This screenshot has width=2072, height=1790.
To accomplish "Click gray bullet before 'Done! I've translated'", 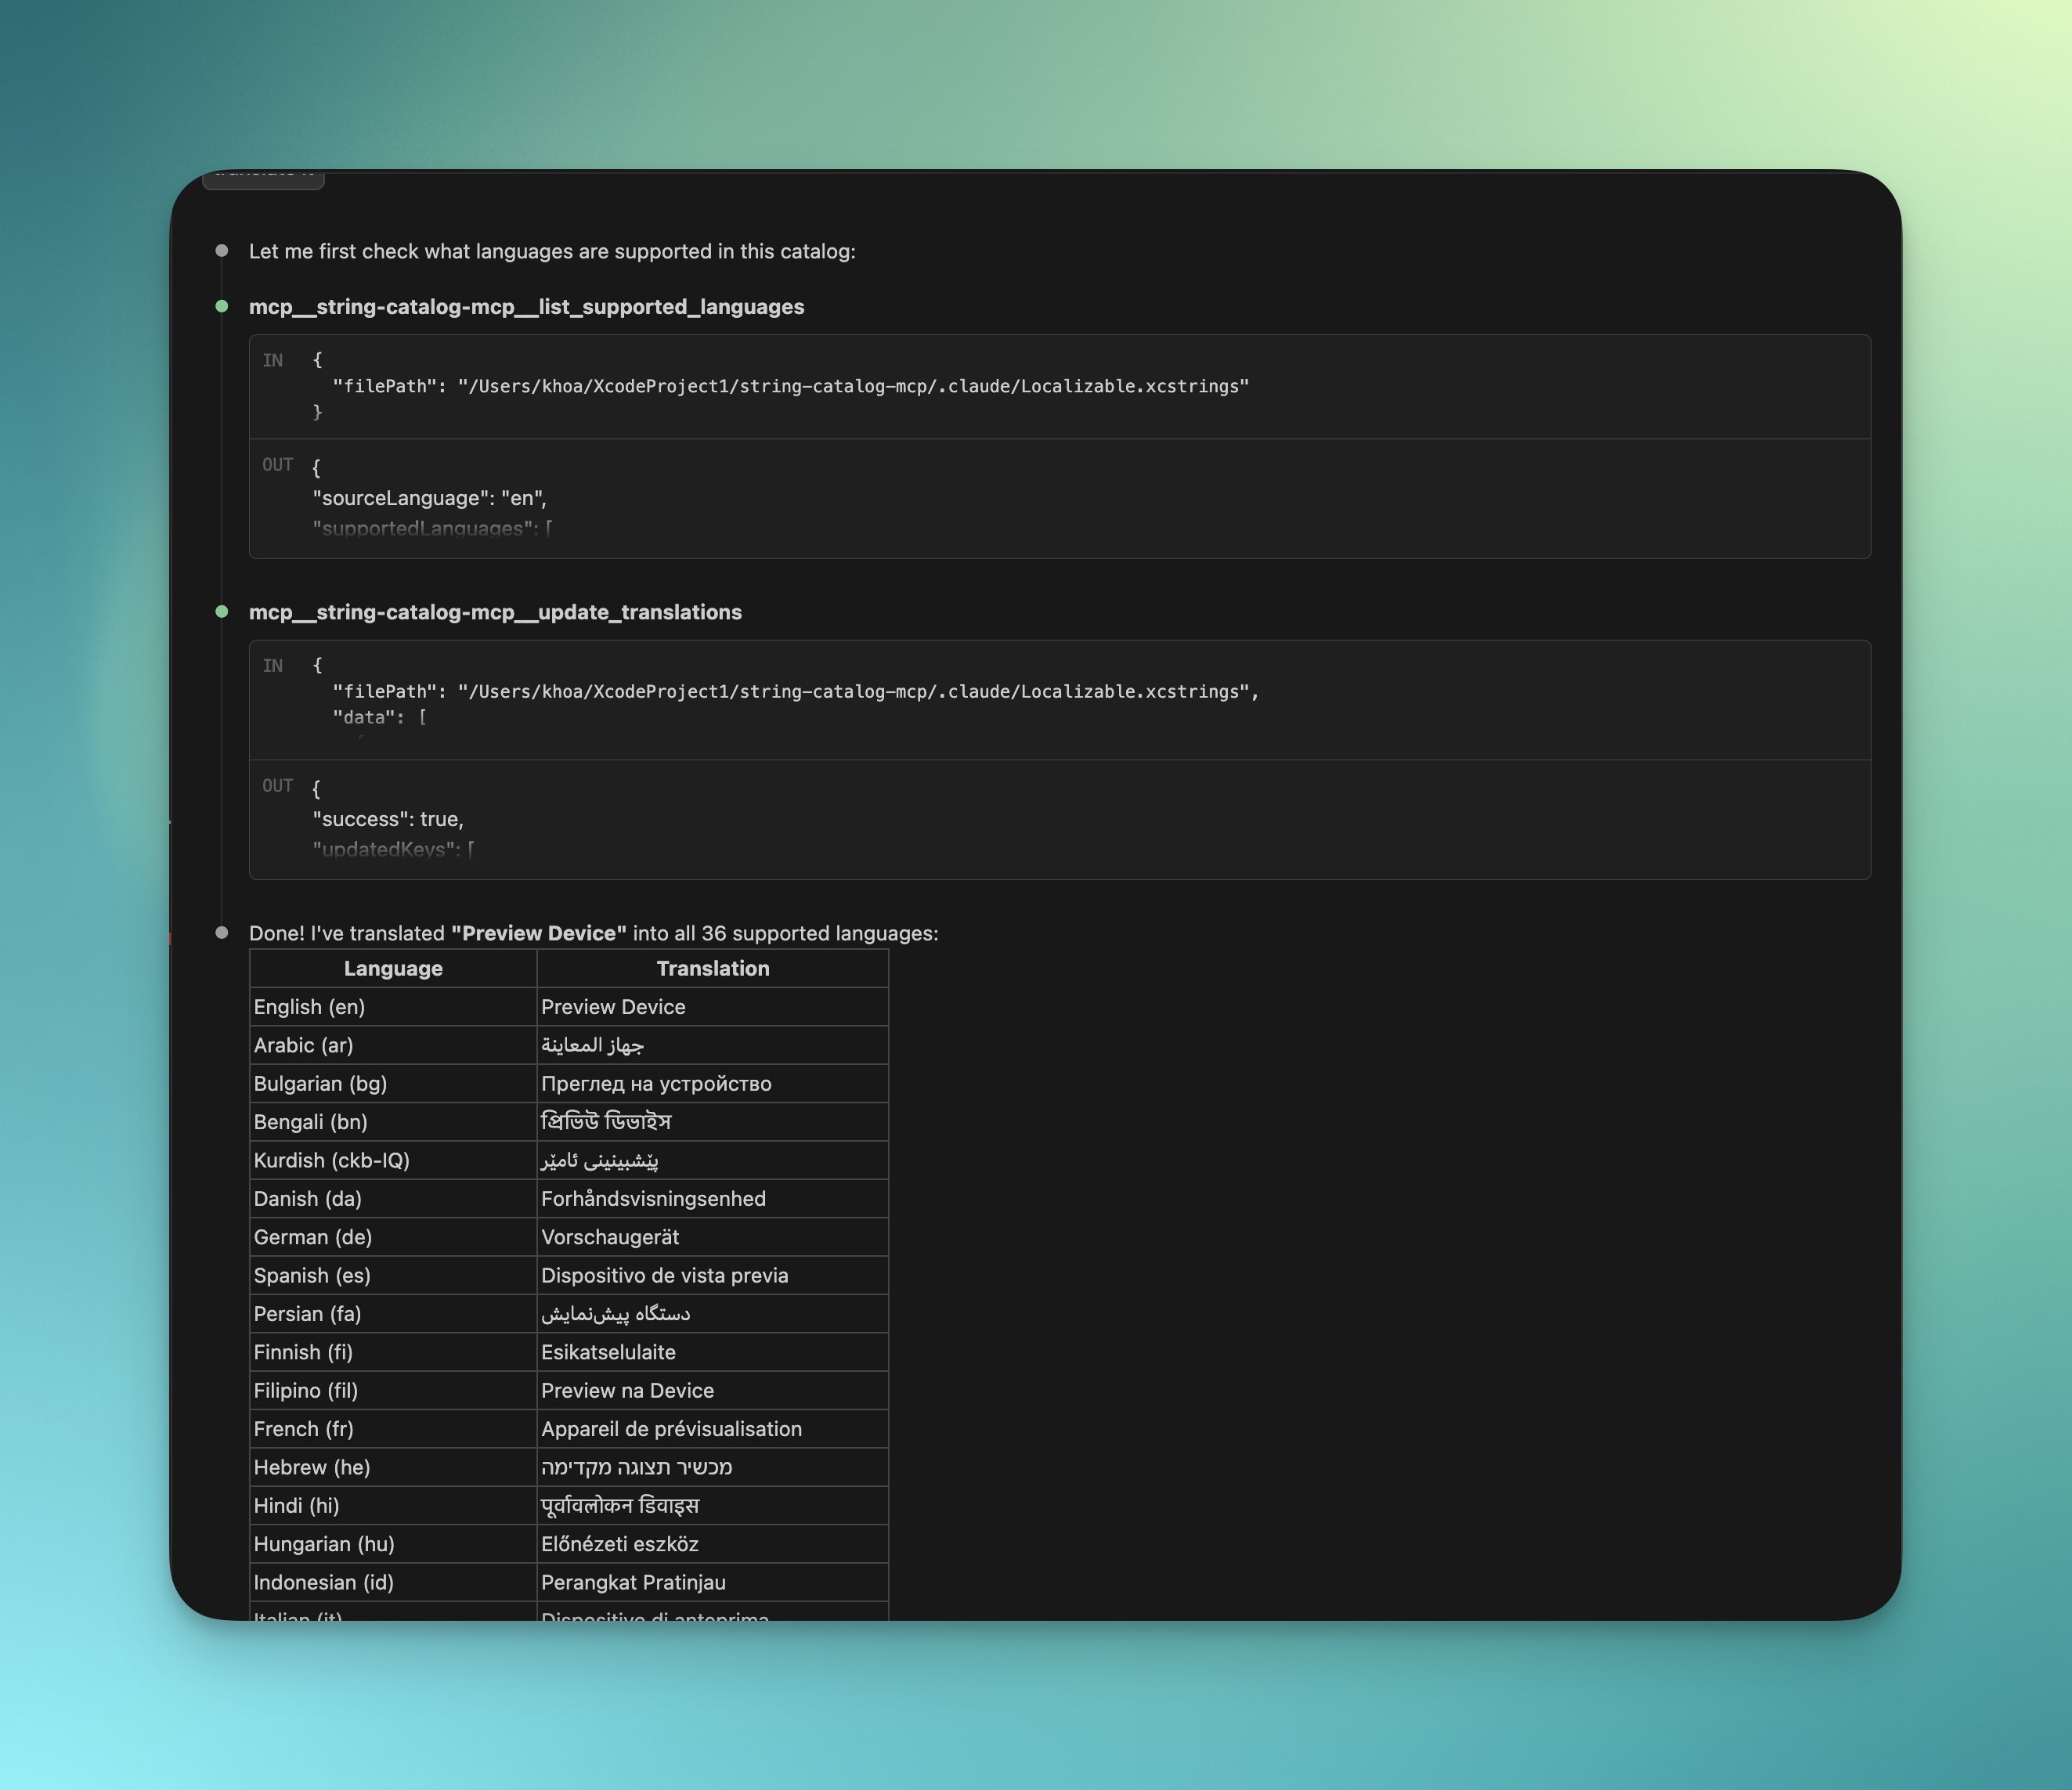I will pos(222,932).
